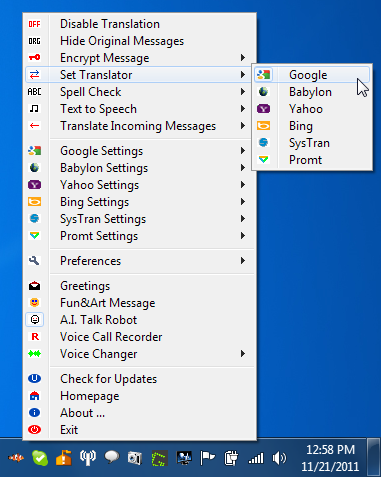
Task: Click the red key Encrypt Message icon
Action: (34, 58)
